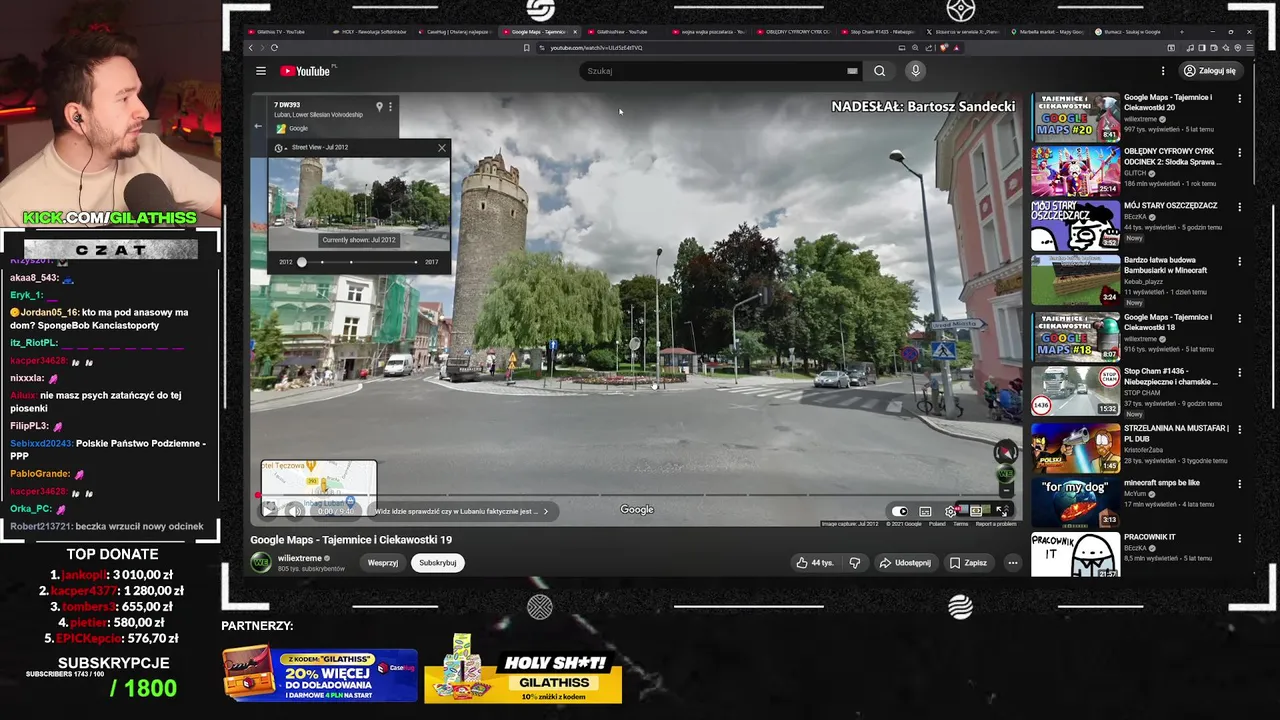
Task: Open the player settings gear
Action: coord(951,511)
